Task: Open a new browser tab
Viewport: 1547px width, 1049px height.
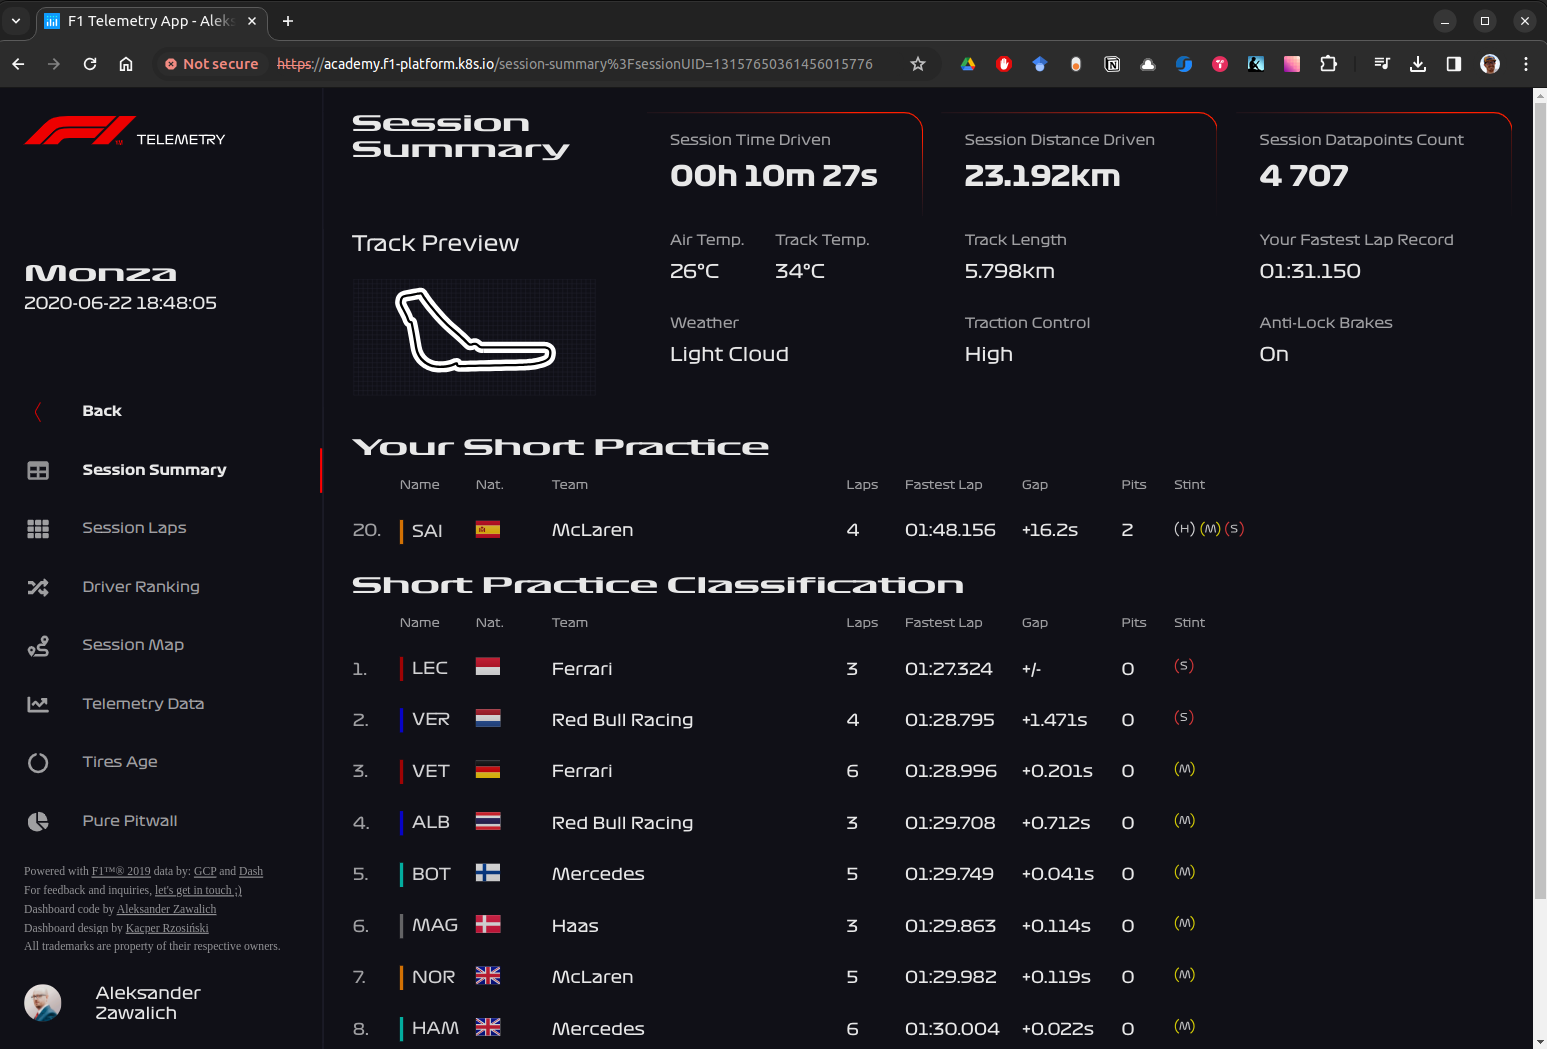Action: point(288,21)
